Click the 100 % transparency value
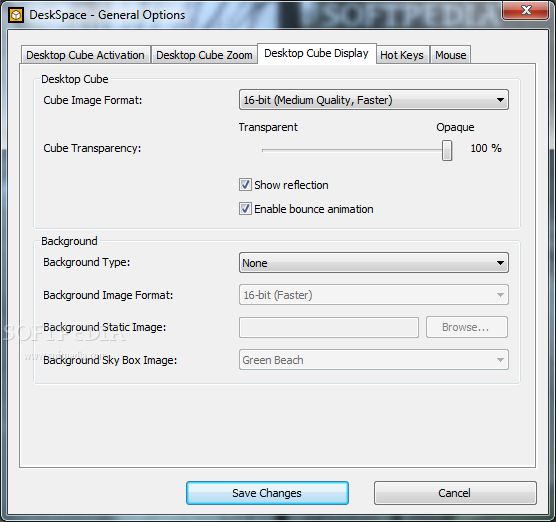The width and height of the screenshot is (556, 522). [486, 148]
